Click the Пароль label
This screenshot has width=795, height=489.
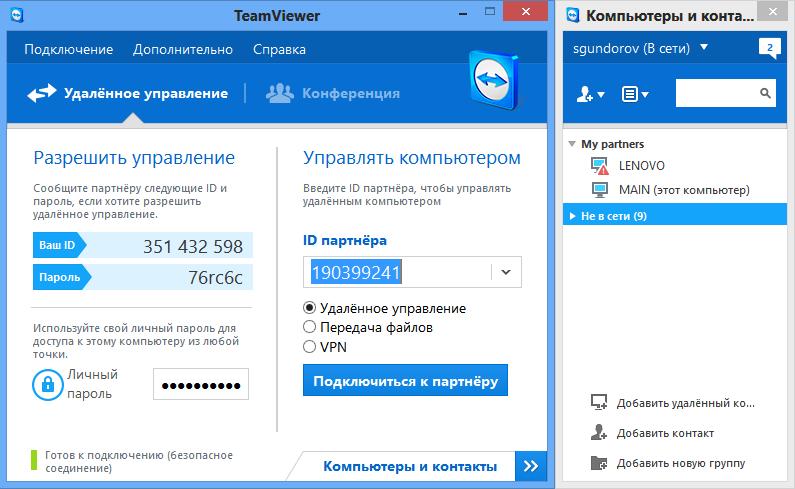coord(59,277)
